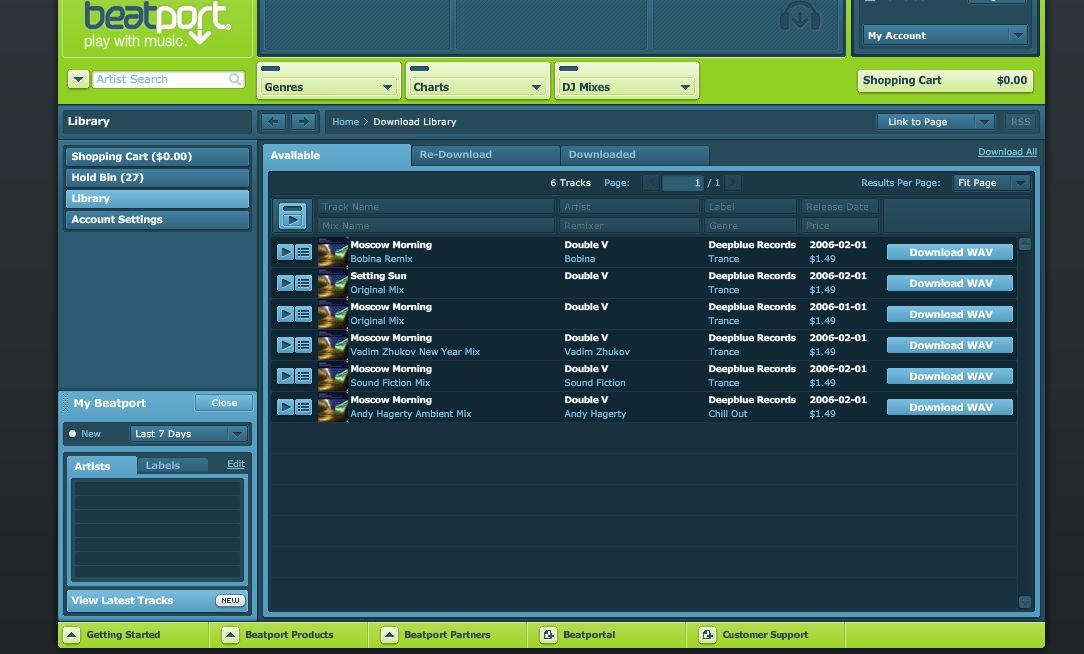The image size is (1084, 654).
Task: Click the Edit link in My Beatport
Action: click(236, 464)
